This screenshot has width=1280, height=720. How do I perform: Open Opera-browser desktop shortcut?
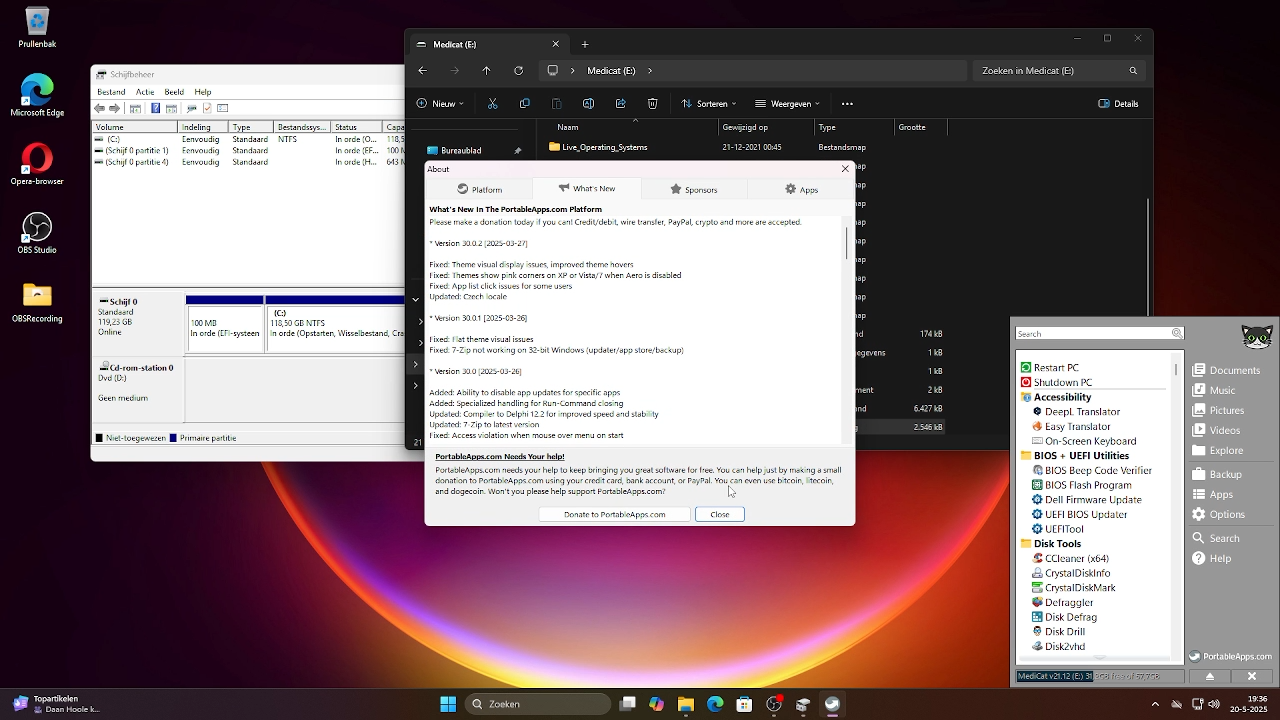pyautogui.click(x=37, y=164)
